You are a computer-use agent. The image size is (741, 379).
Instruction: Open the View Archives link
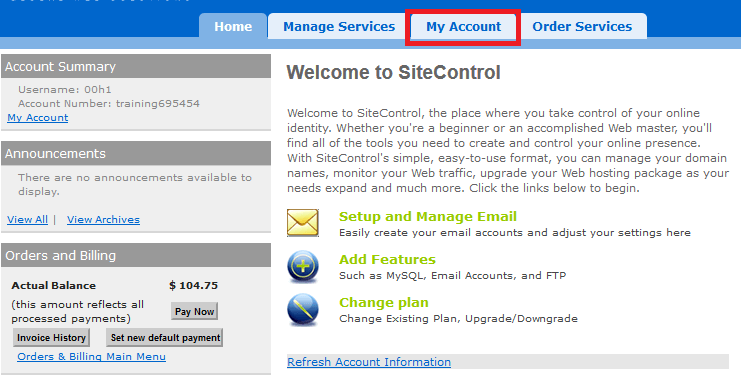tap(103, 219)
